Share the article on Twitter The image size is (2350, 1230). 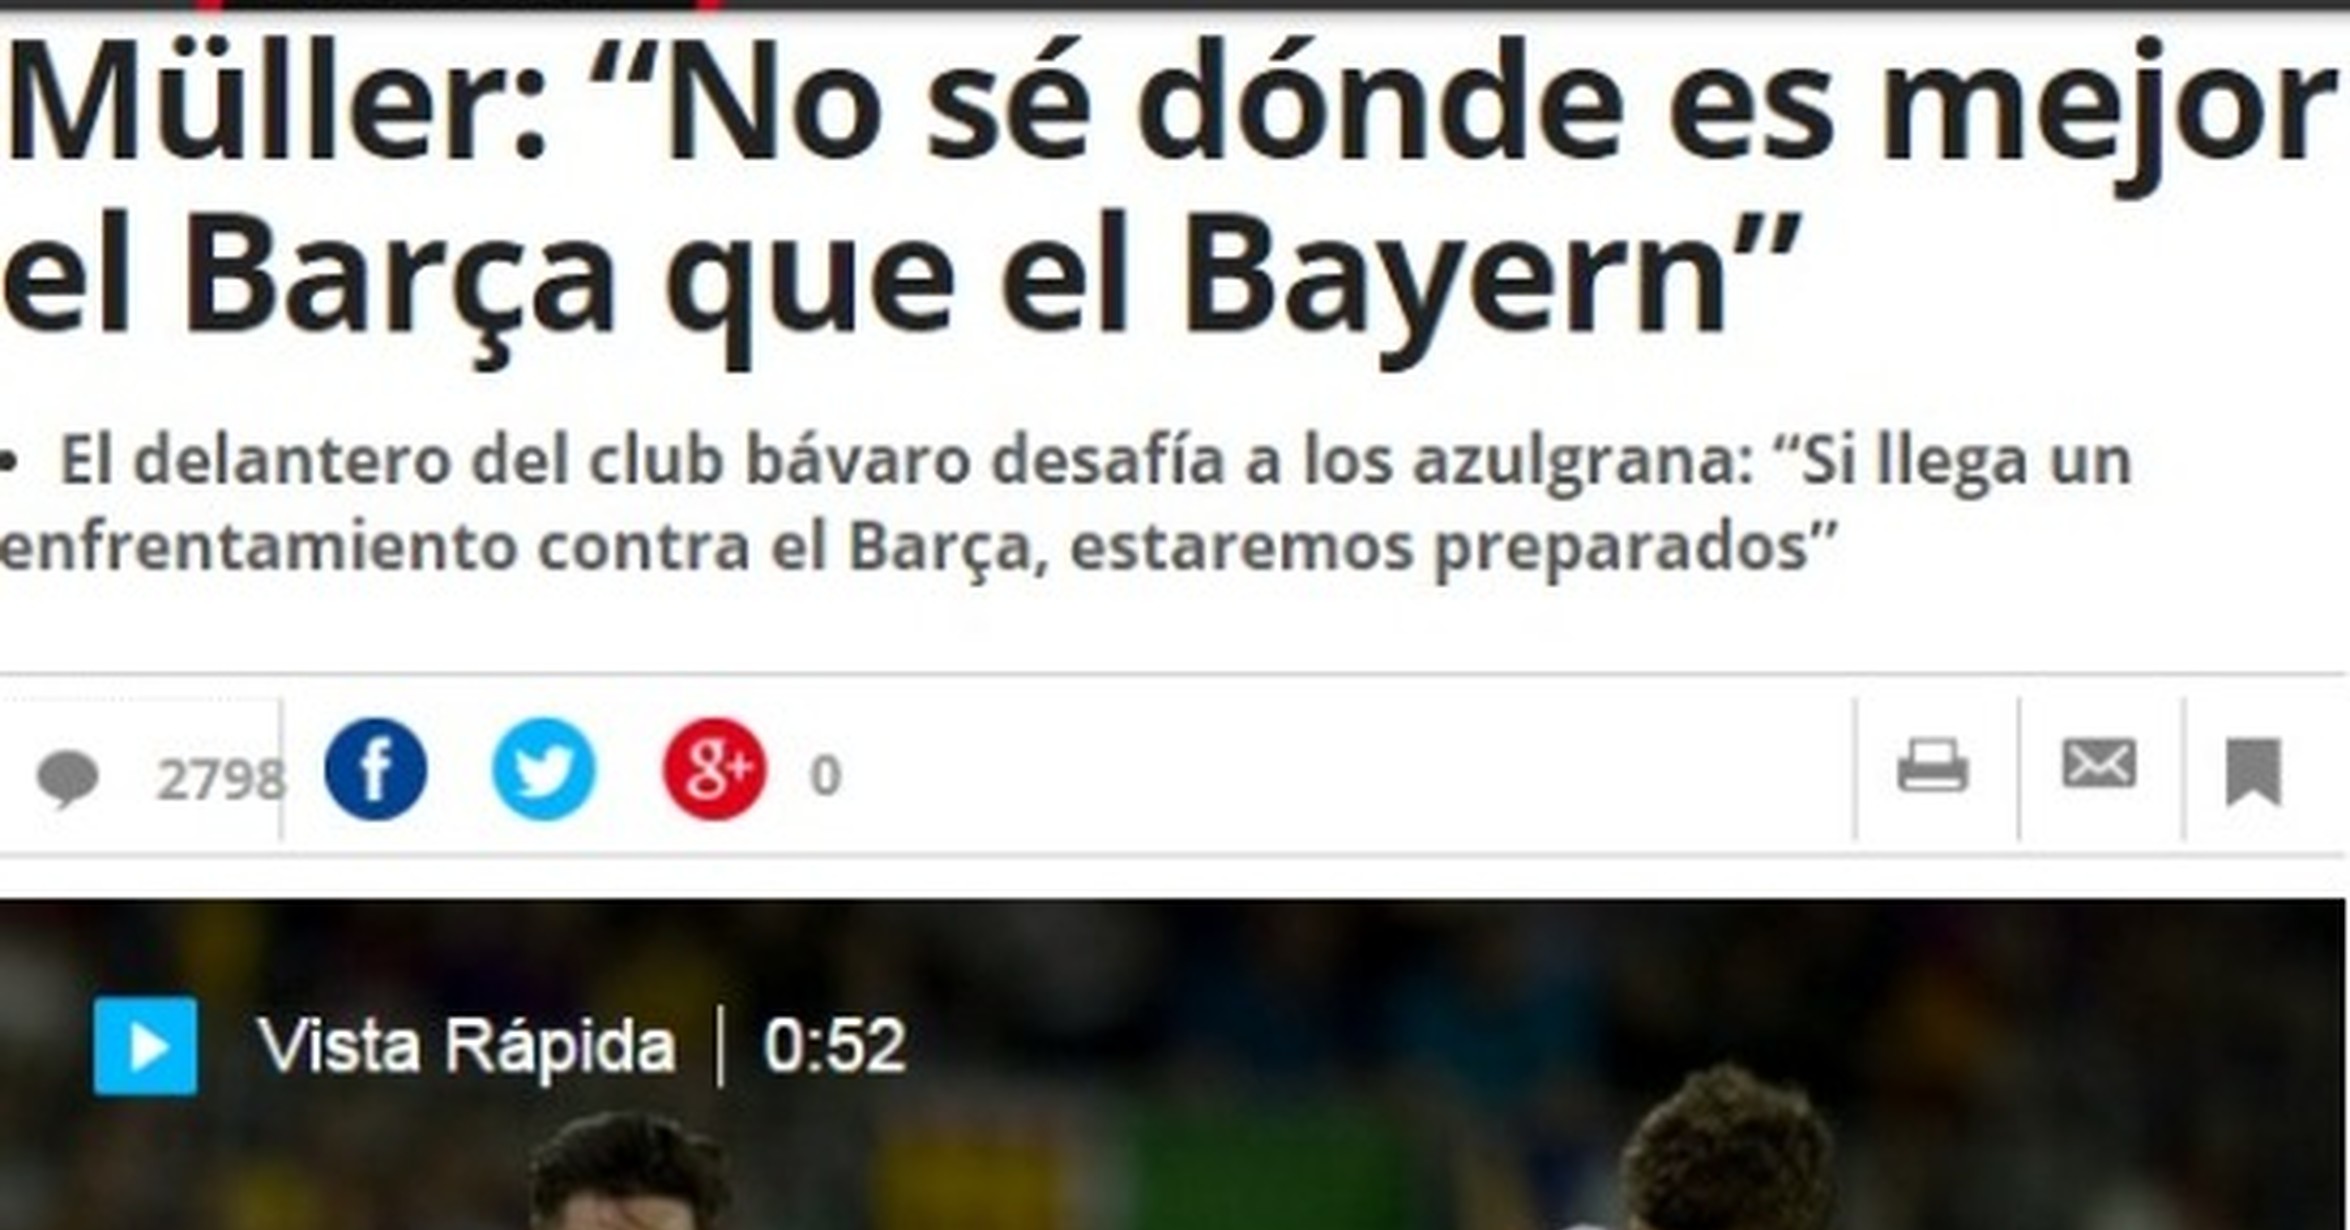(x=544, y=769)
